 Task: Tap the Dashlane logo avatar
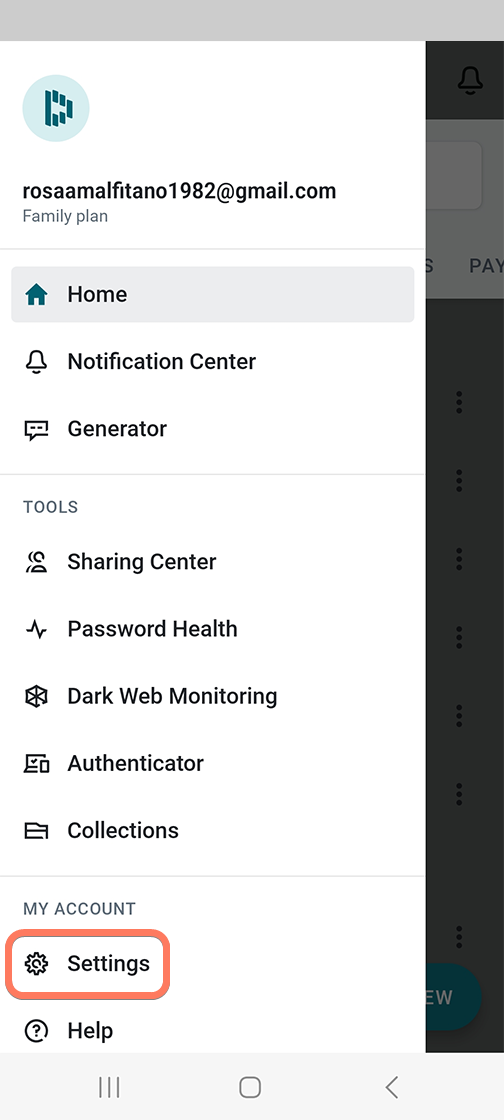point(56,108)
